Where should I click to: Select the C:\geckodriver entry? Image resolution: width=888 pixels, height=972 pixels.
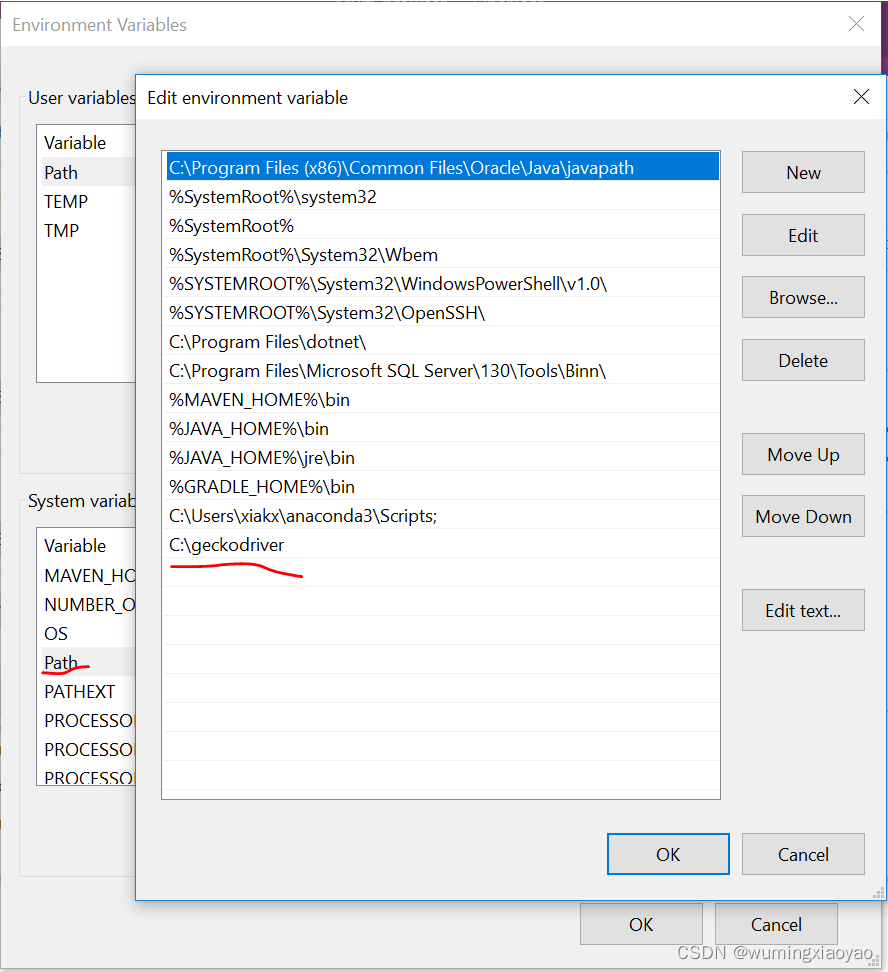443,544
